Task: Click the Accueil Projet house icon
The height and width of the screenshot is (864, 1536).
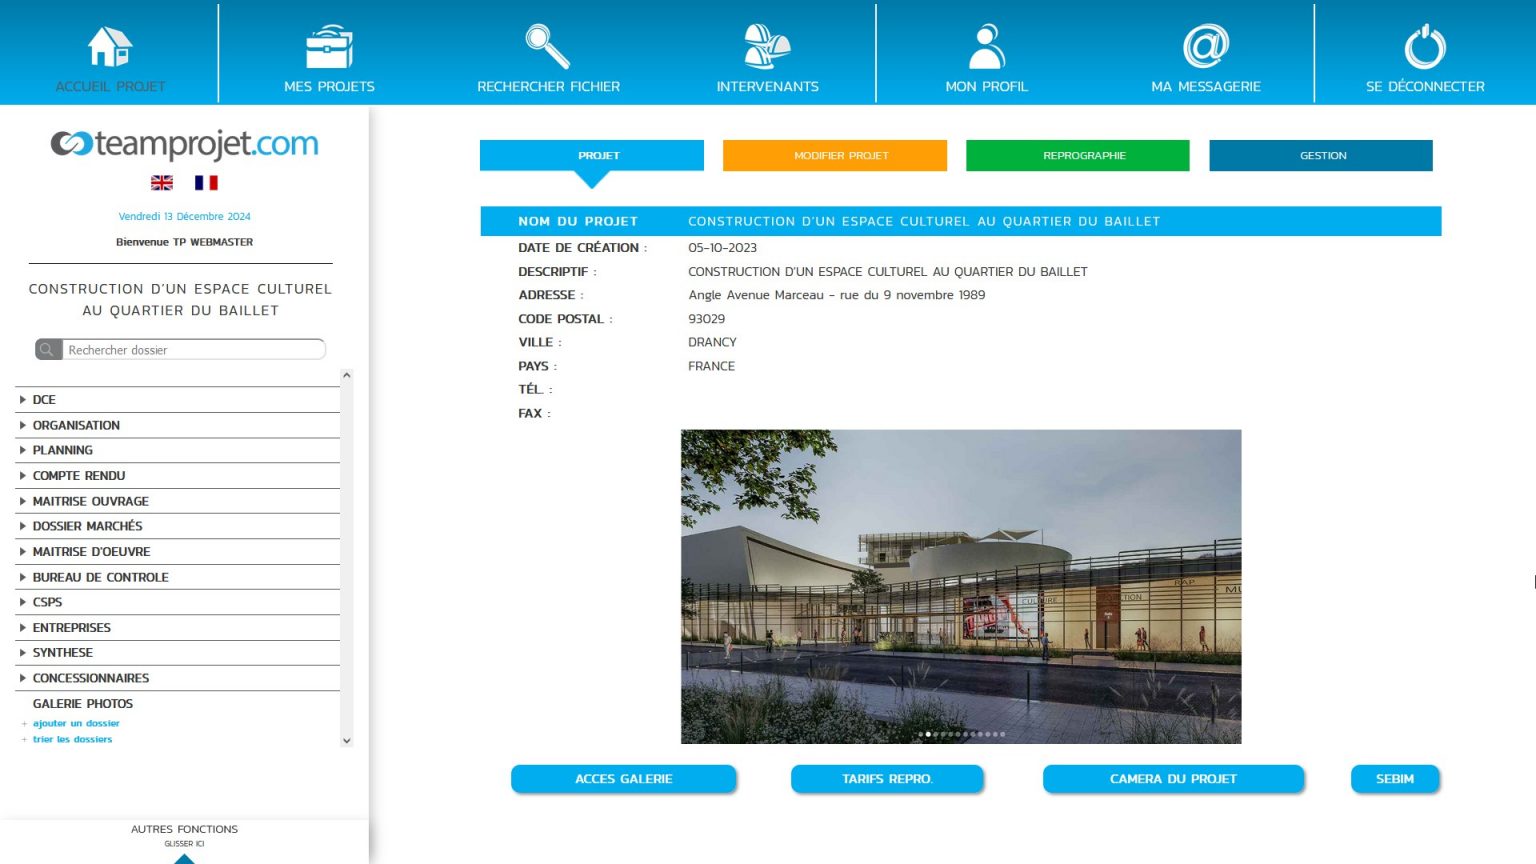Action: 110,47
